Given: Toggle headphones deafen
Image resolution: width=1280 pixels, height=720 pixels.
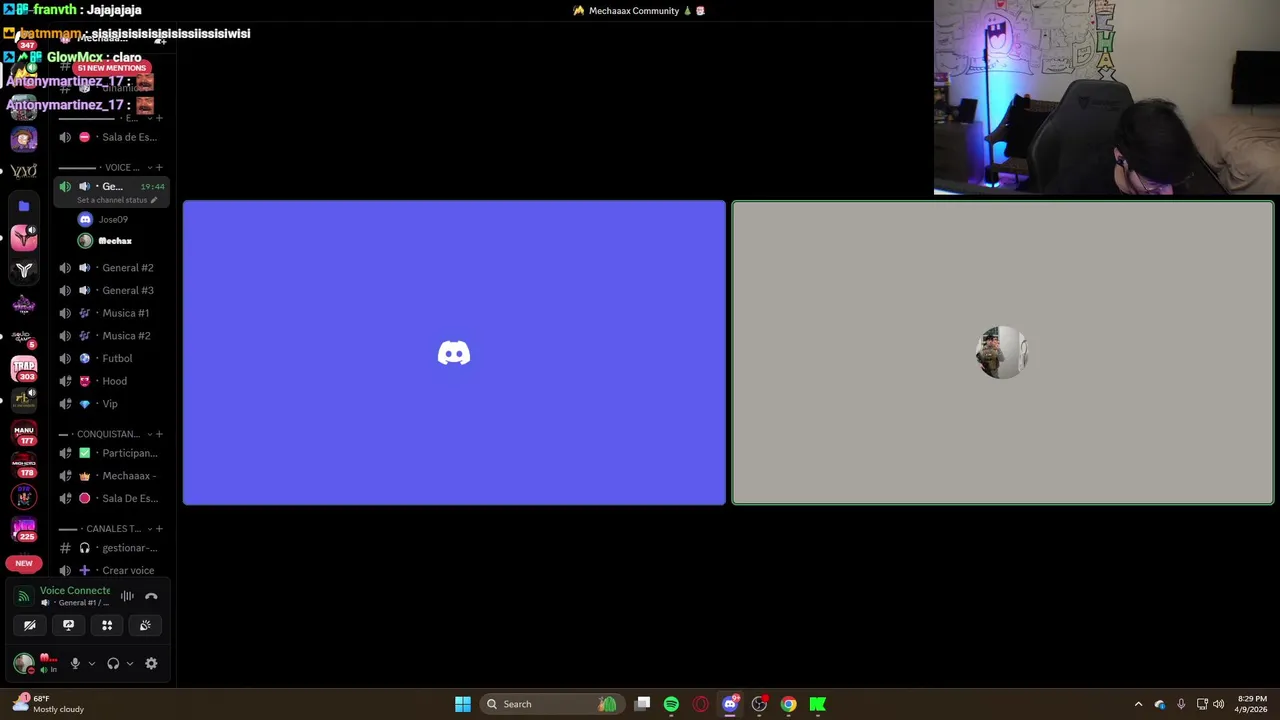Looking at the screenshot, I should coord(113,663).
